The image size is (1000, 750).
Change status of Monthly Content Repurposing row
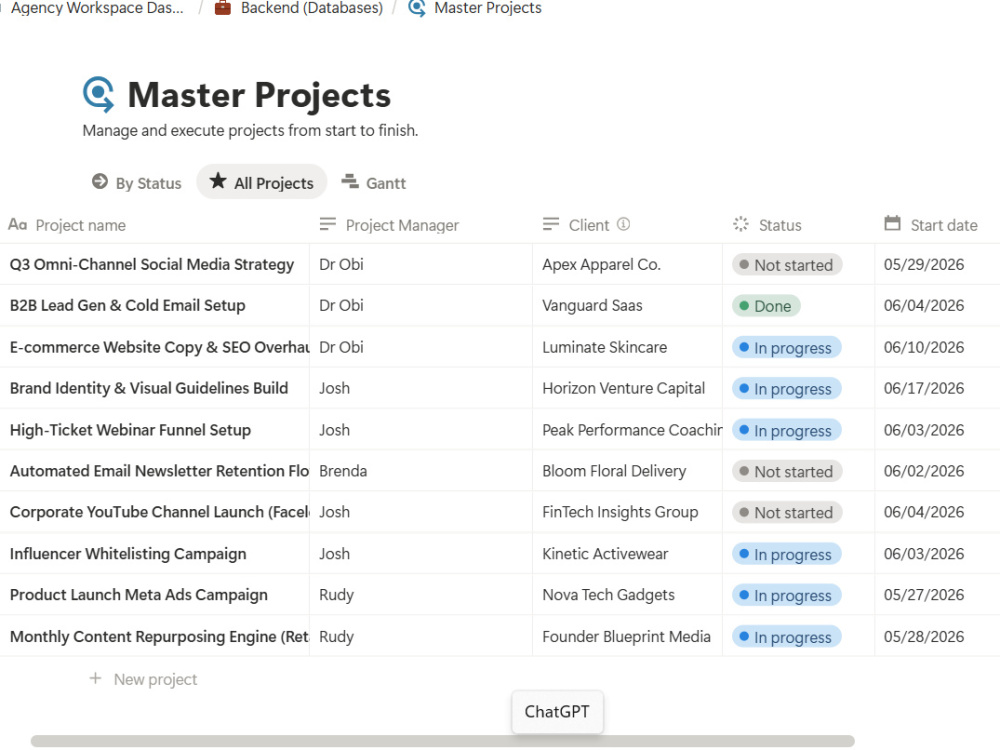point(786,636)
